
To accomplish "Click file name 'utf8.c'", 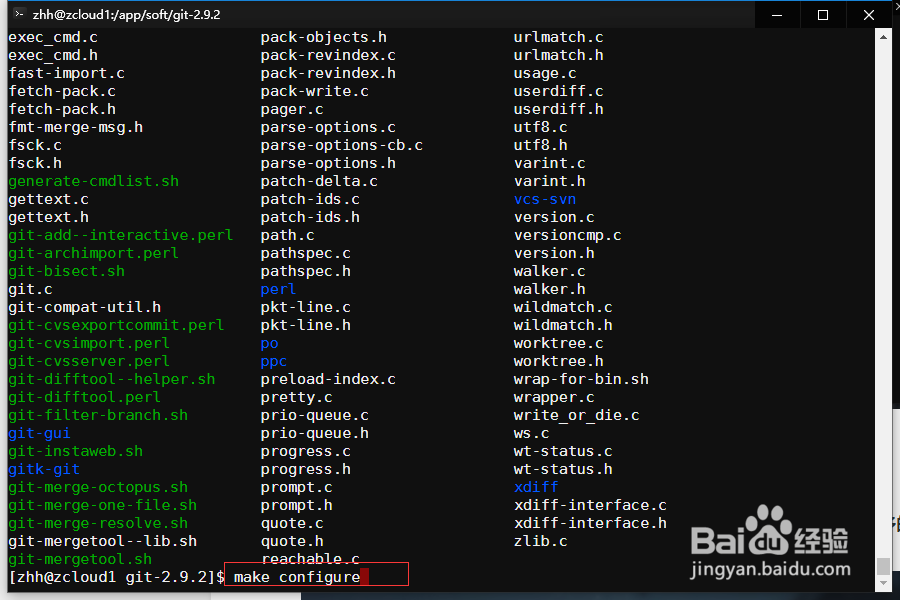I will point(541,127).
